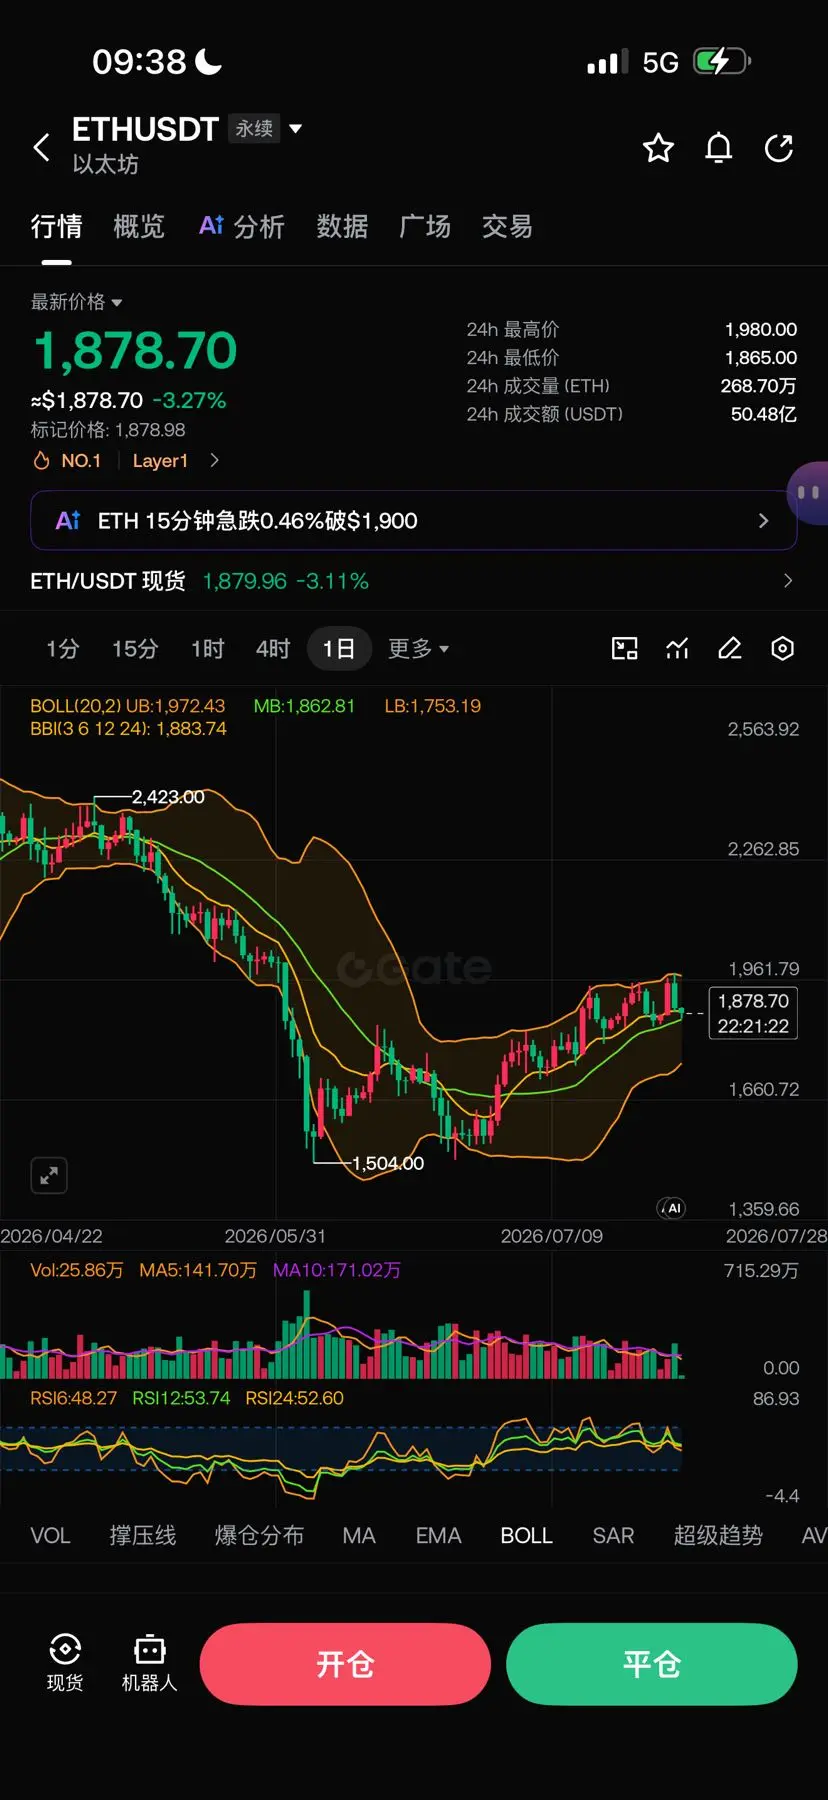Image resolution: width=828 pixels, height=1800 pixels.
Task: Tap the back arrow icon
Action: [41, 148]
